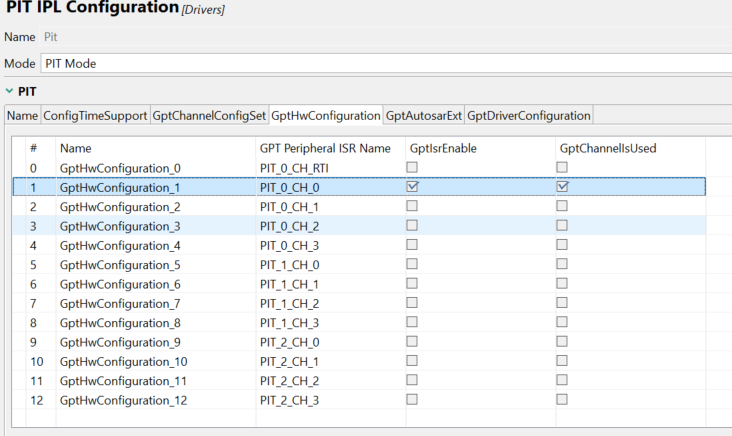This screenshot has height=436, width=732.
Task: Switch to the ConfigTimeSupport tab
Action: (96, 115)
